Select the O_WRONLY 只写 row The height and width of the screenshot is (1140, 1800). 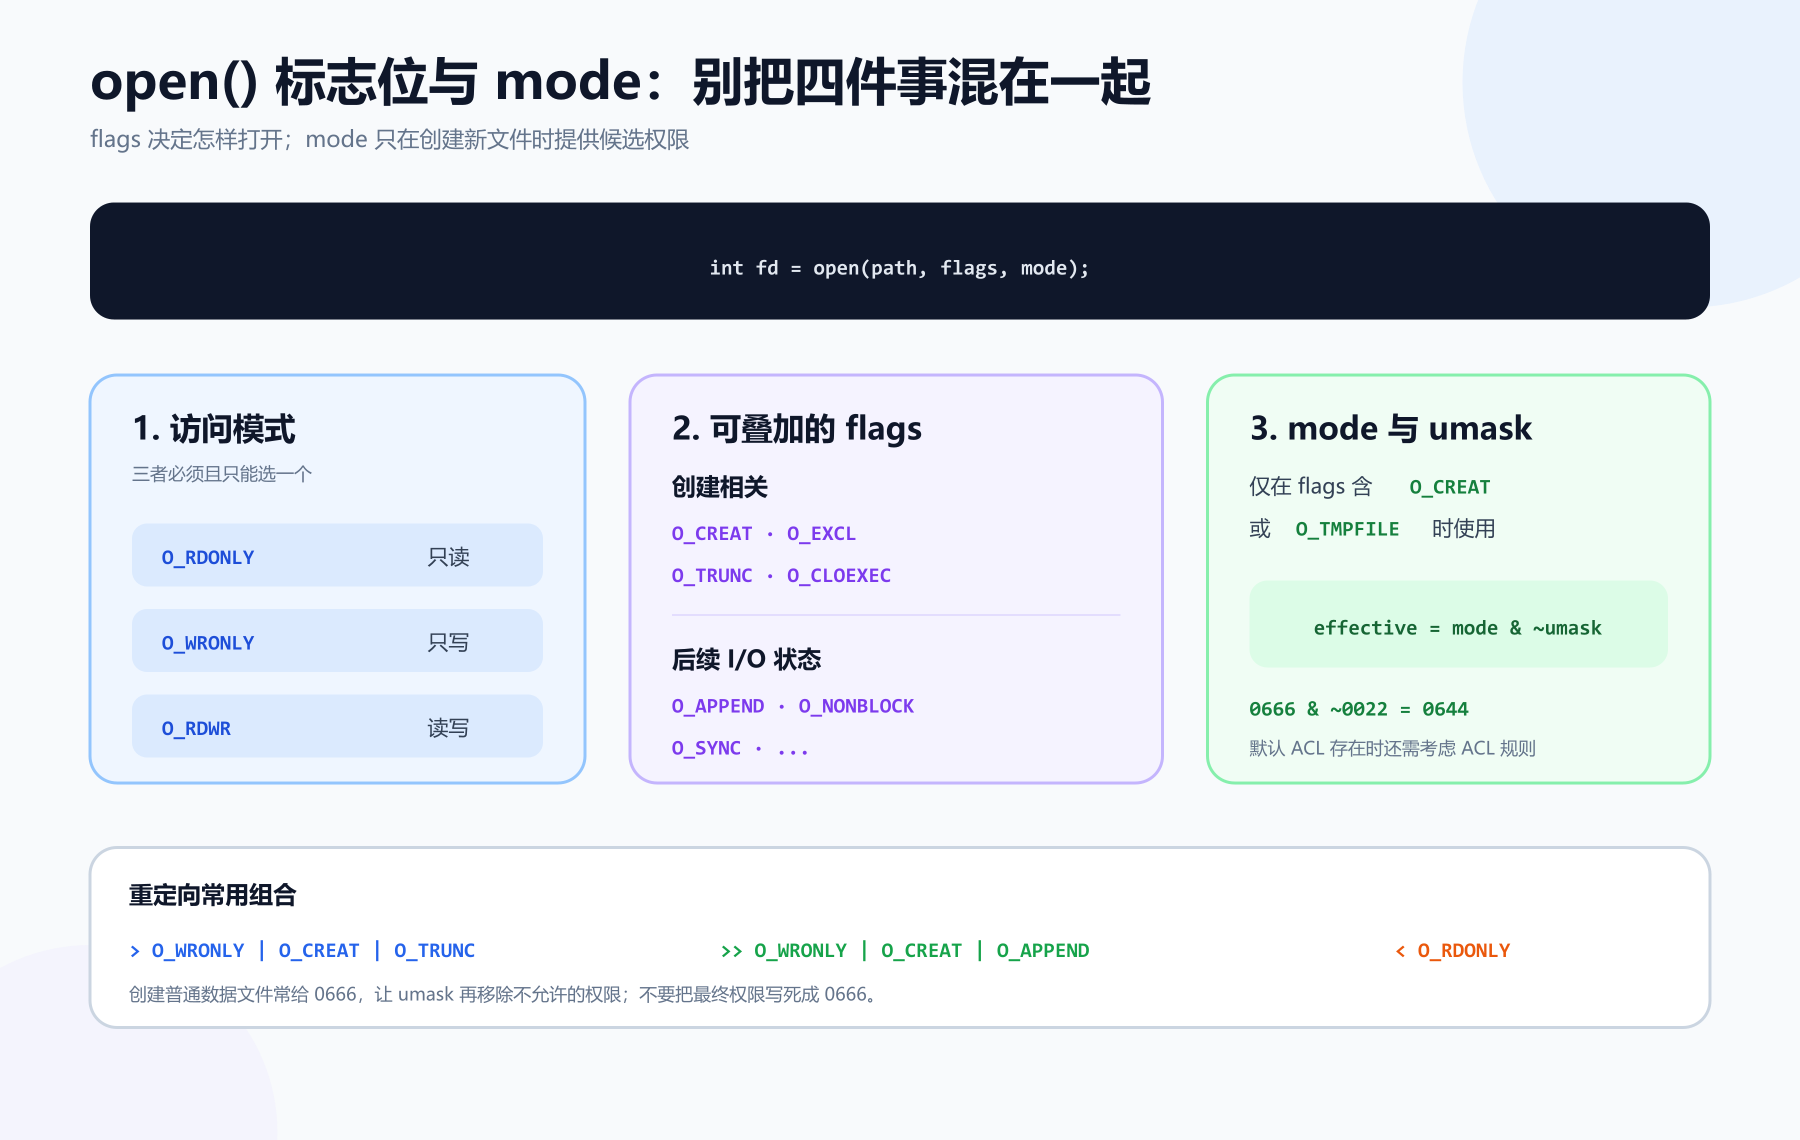[x=337, y=641]
